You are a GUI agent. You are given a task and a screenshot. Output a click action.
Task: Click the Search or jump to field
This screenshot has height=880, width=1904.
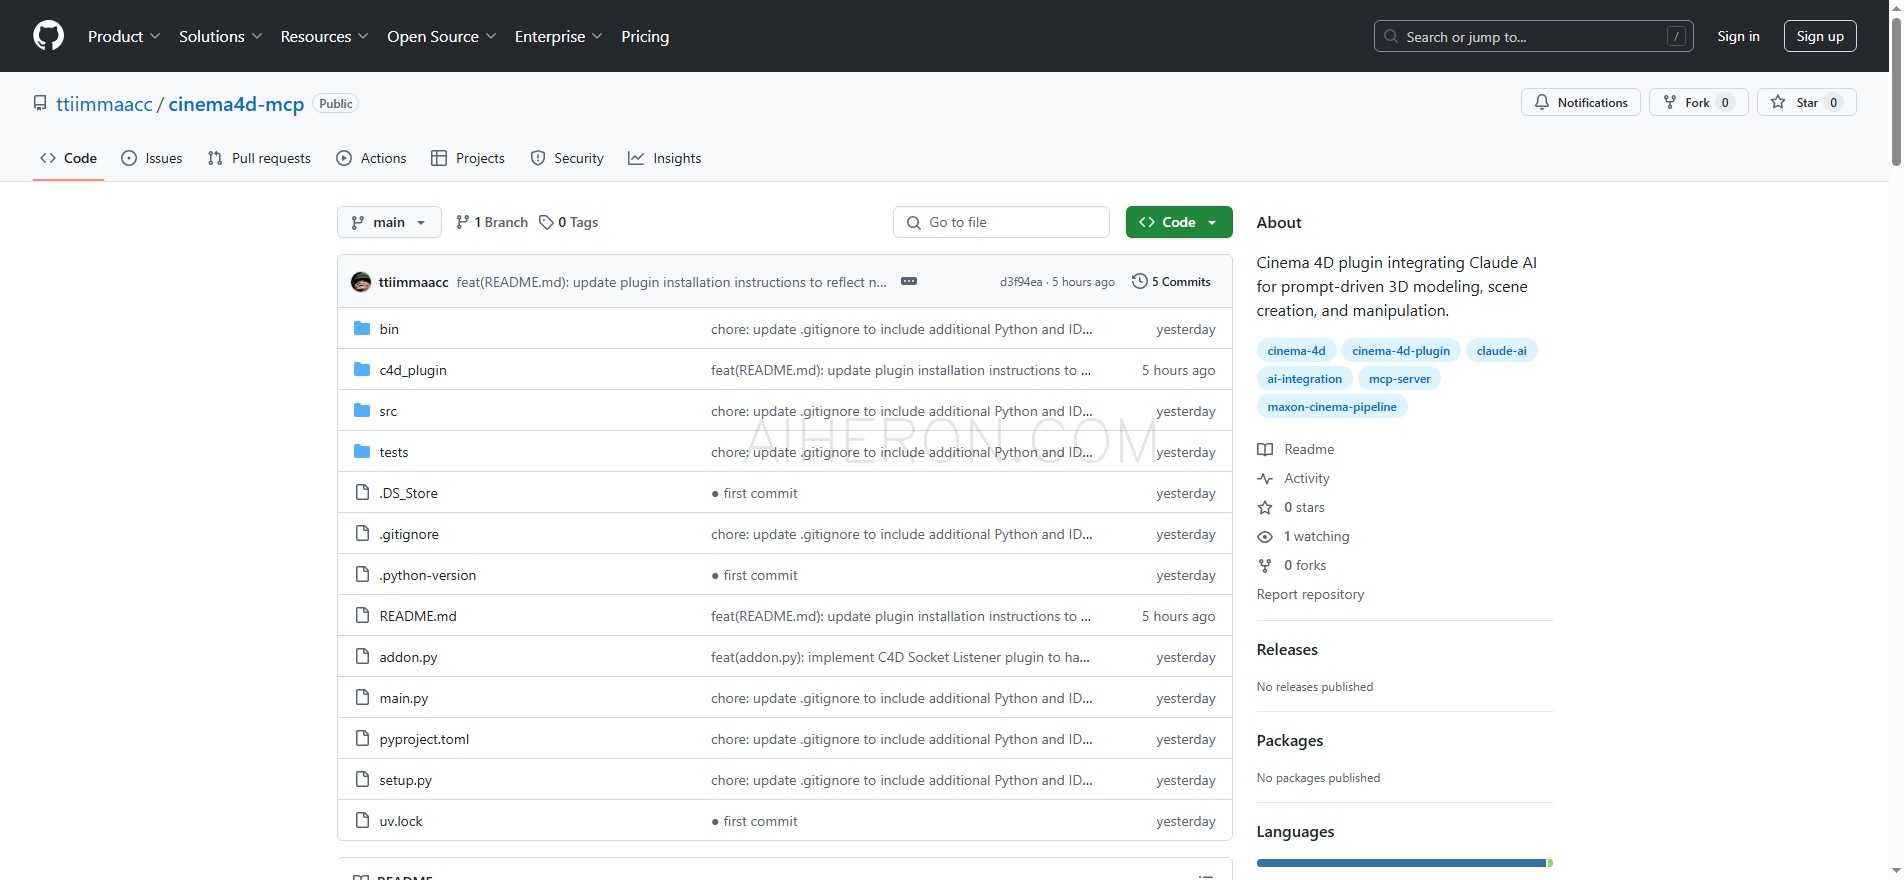tap(1534, 36)
